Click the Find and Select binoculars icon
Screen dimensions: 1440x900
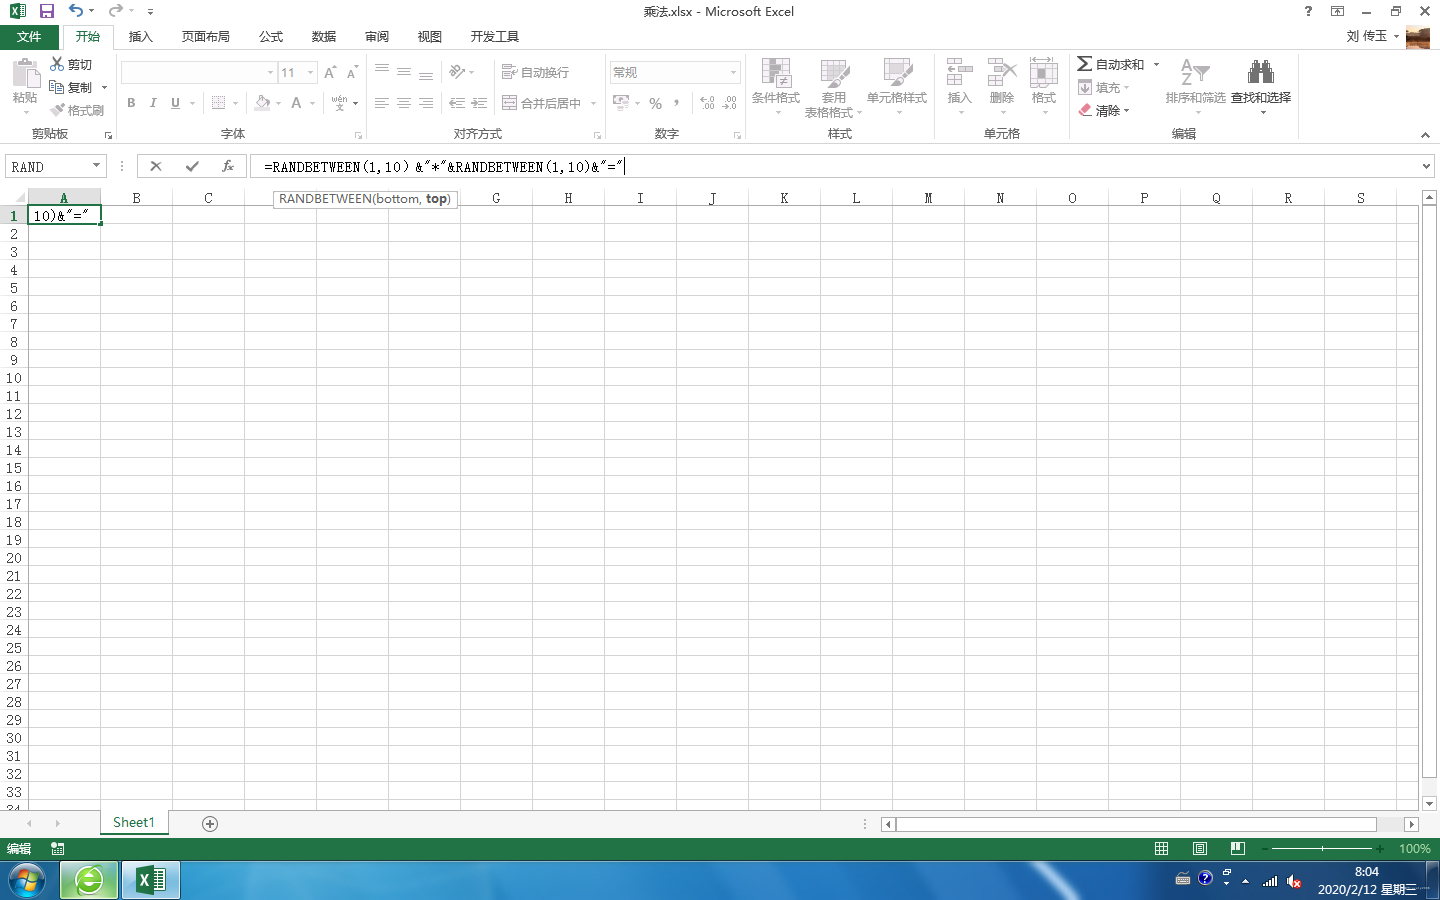click(1260, 74)
